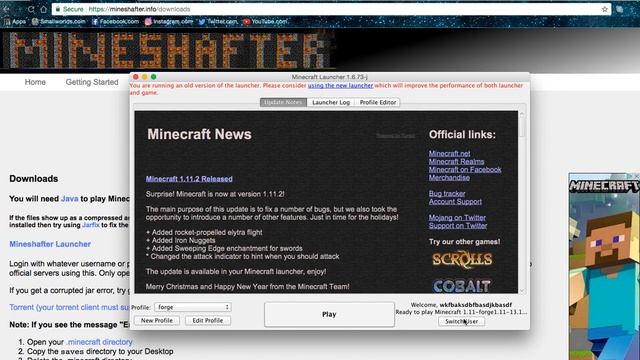Open Support on Twitter link
This screenshot has height=360, width=640.
458,226
